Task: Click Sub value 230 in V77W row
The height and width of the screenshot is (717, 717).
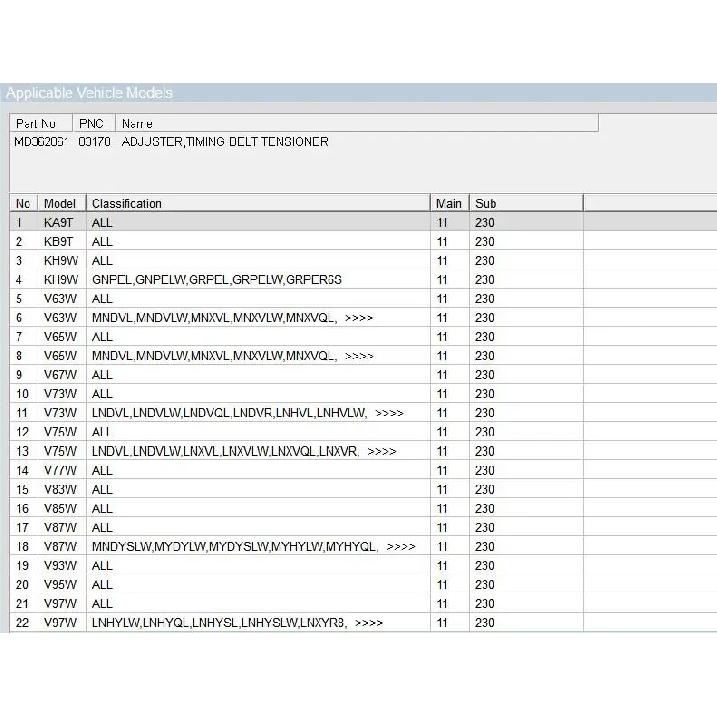Action: [x=485, y=471]
